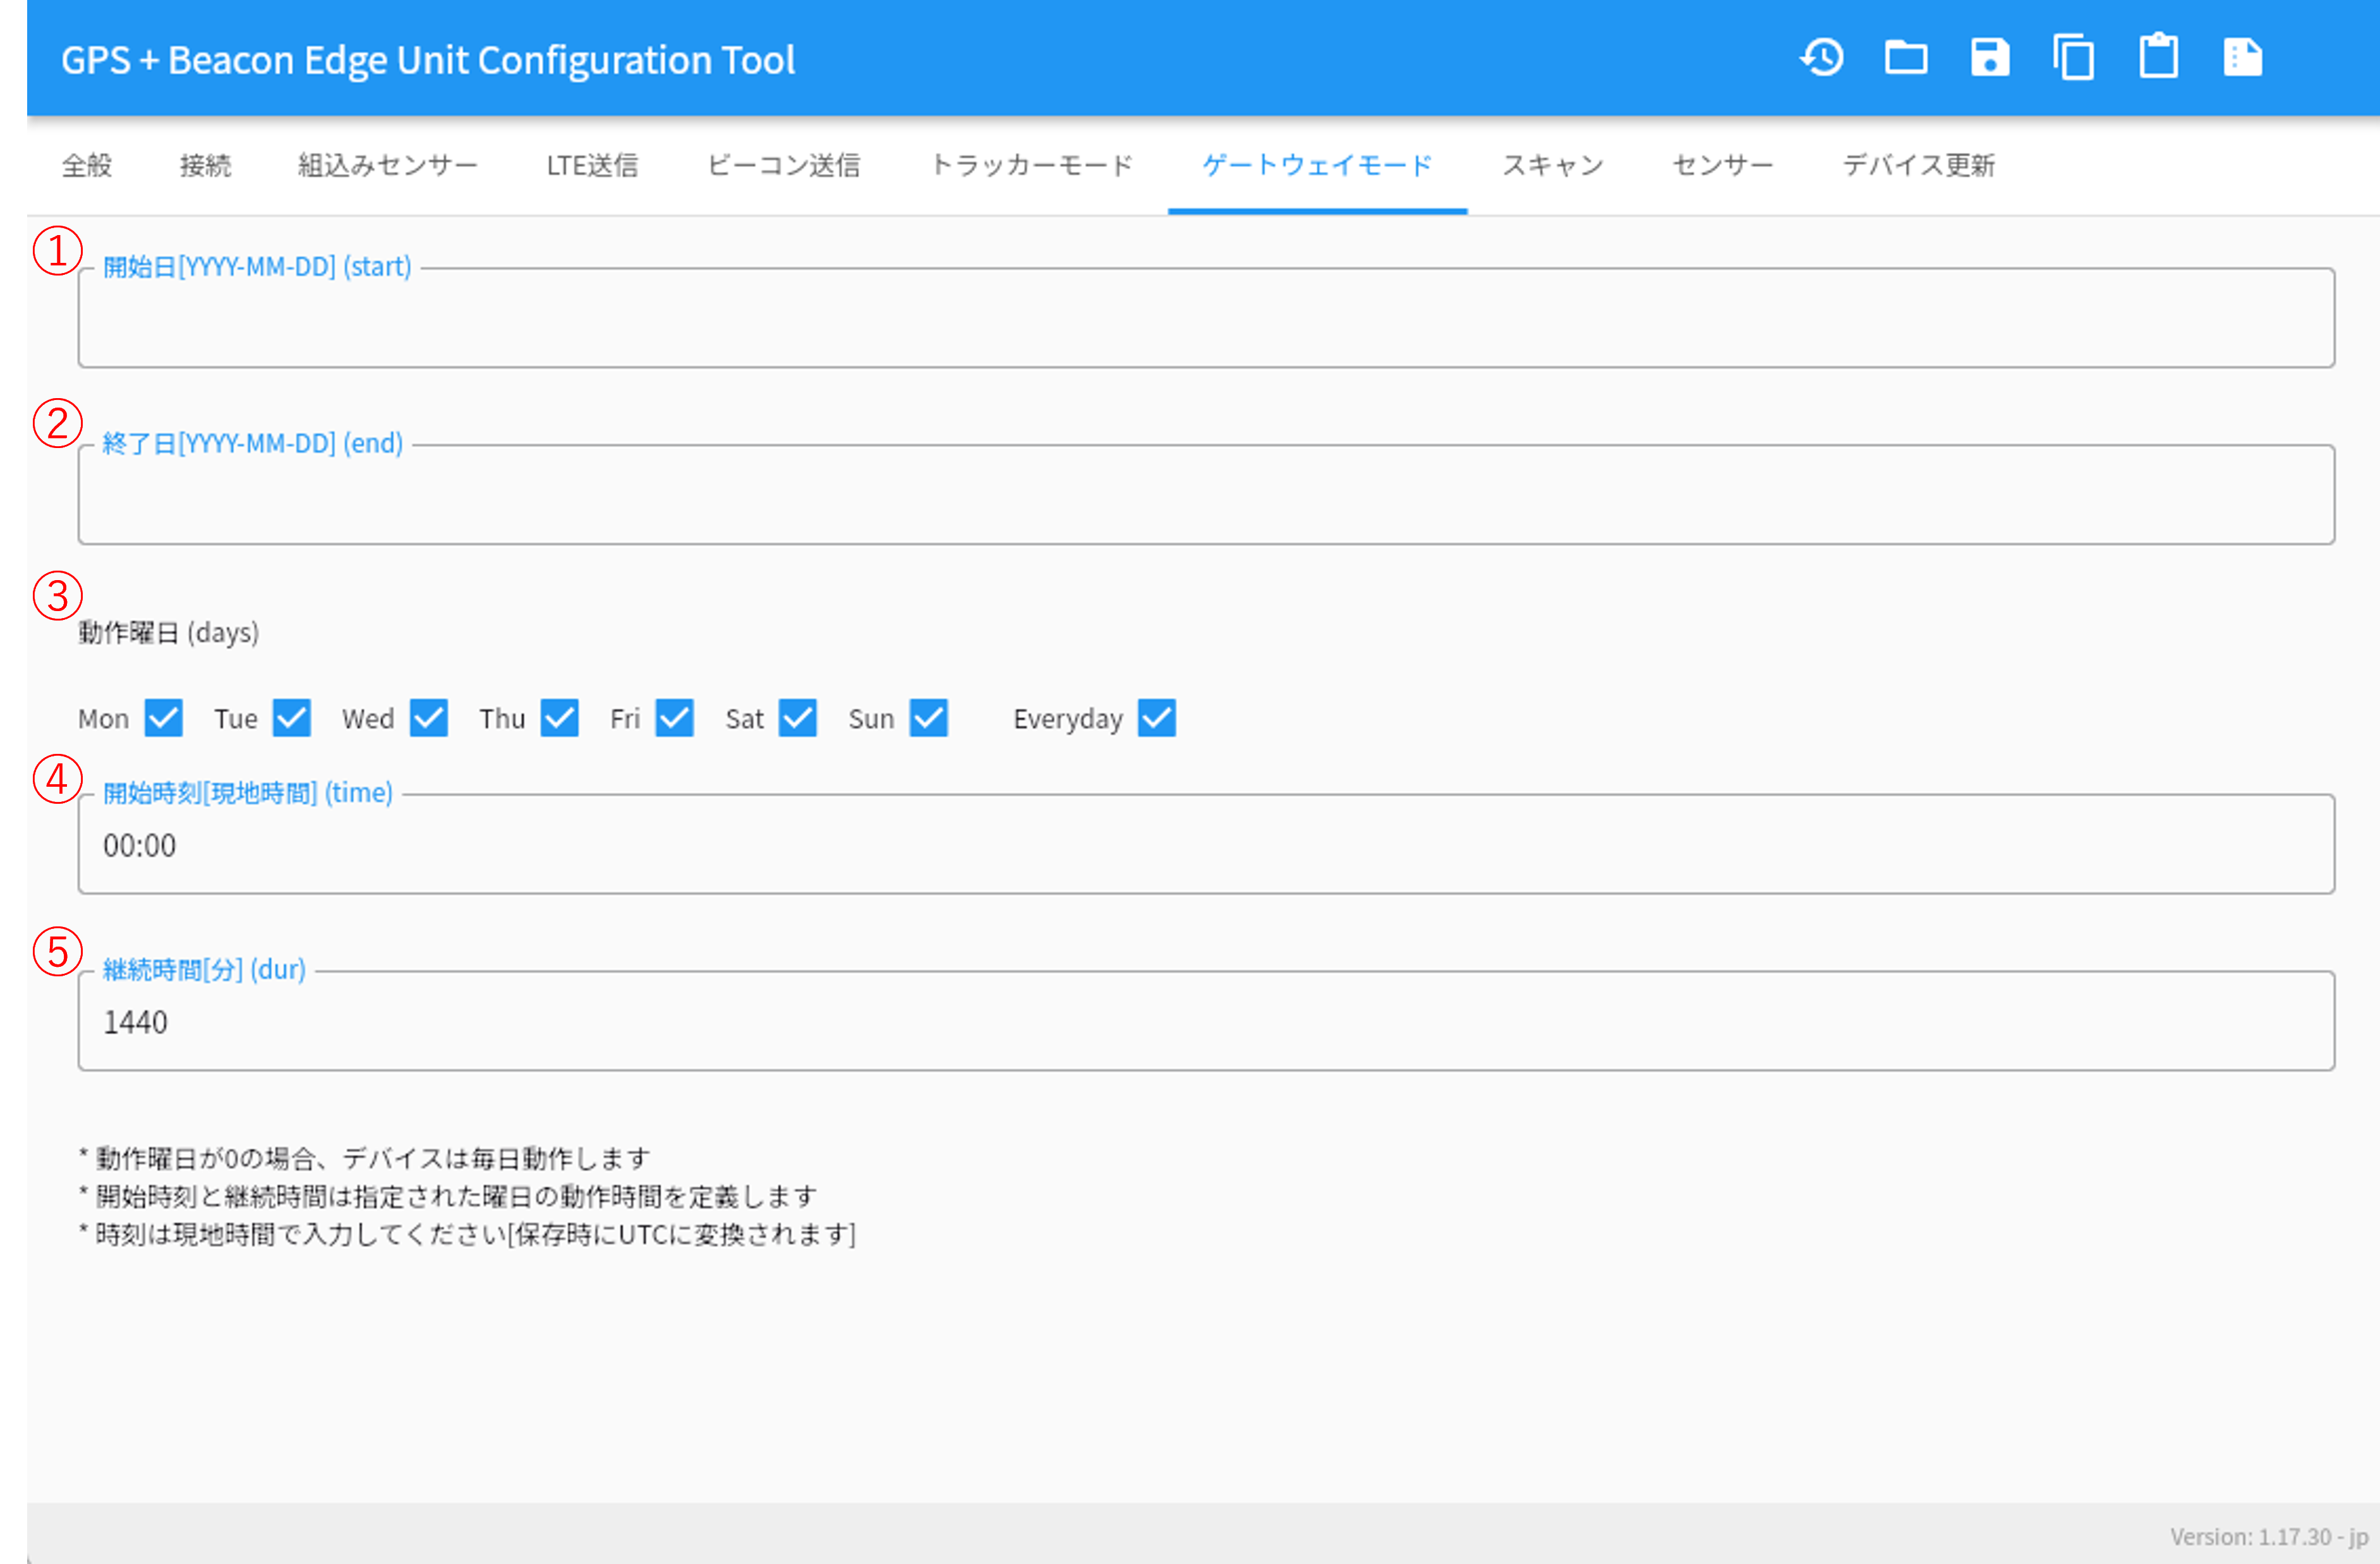Focus the 開始日 (start) date field
Image resolution: width=2380 pixels, height=1564 pixels.
[1206, 318]
